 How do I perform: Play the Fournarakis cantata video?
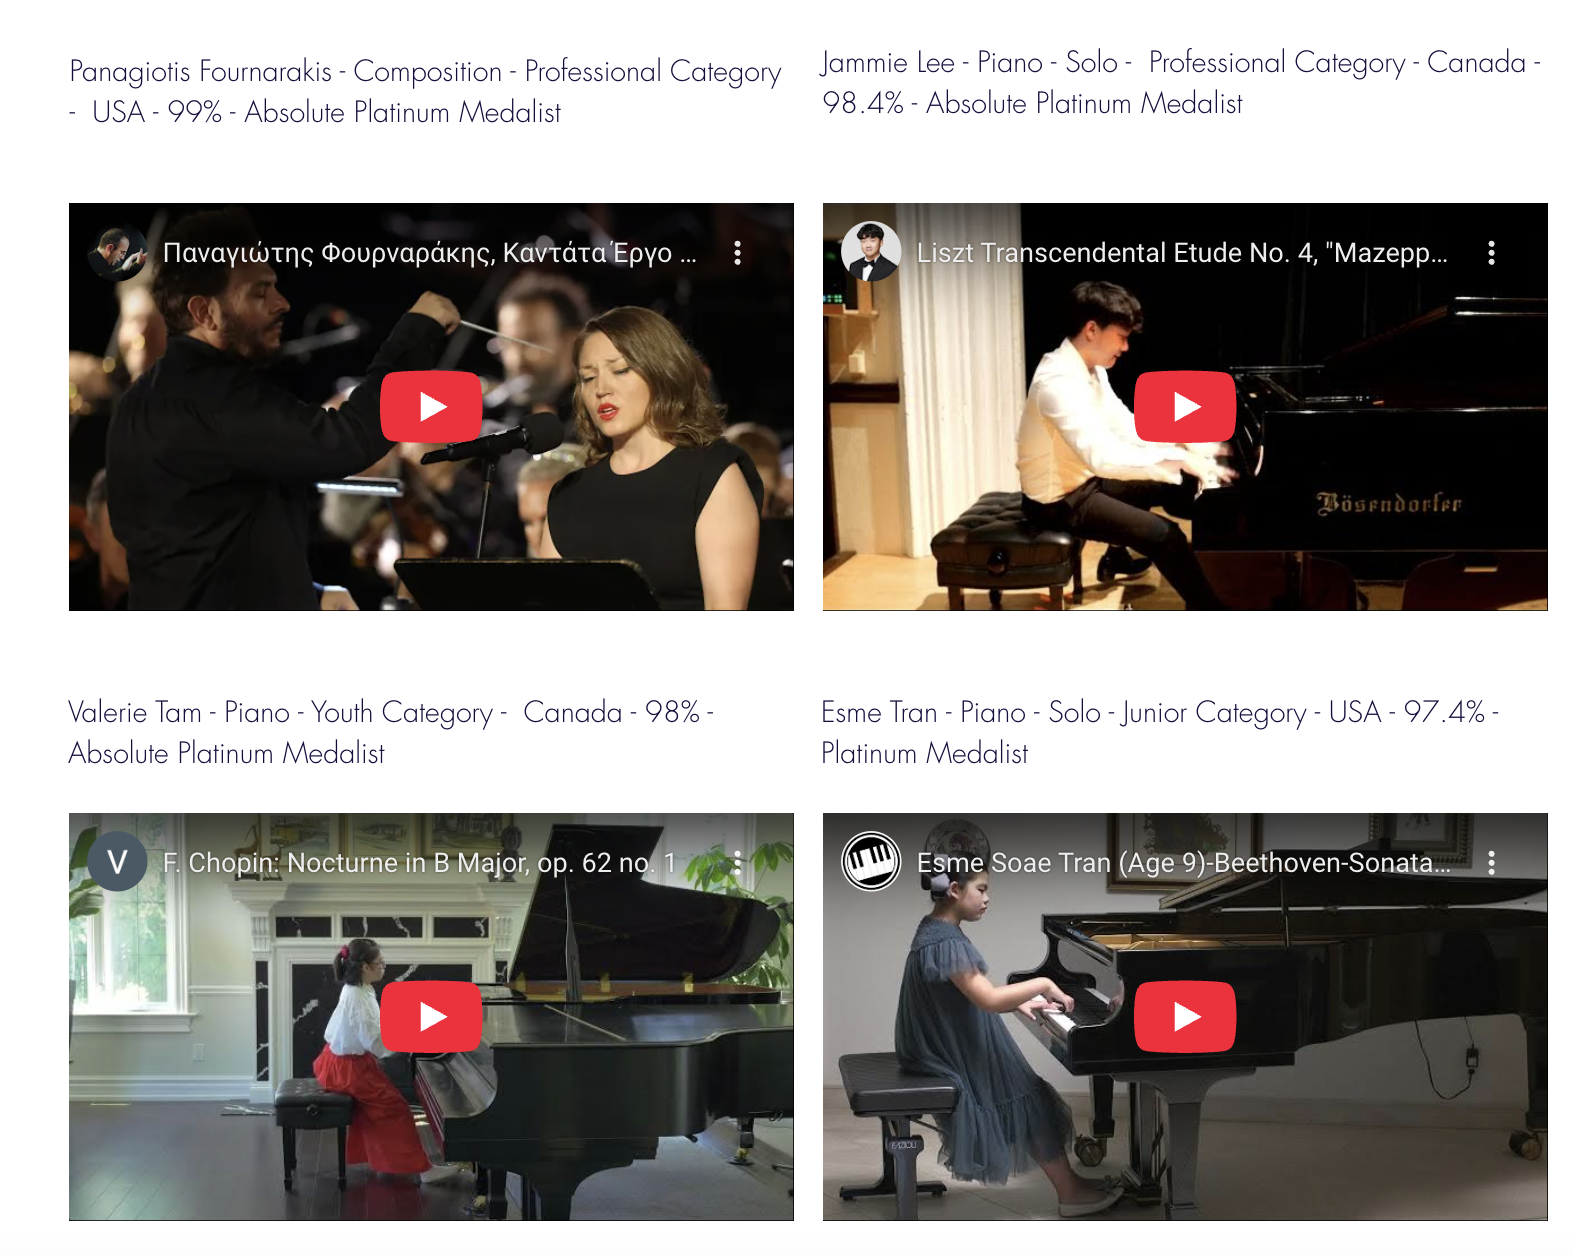(431, 407)
